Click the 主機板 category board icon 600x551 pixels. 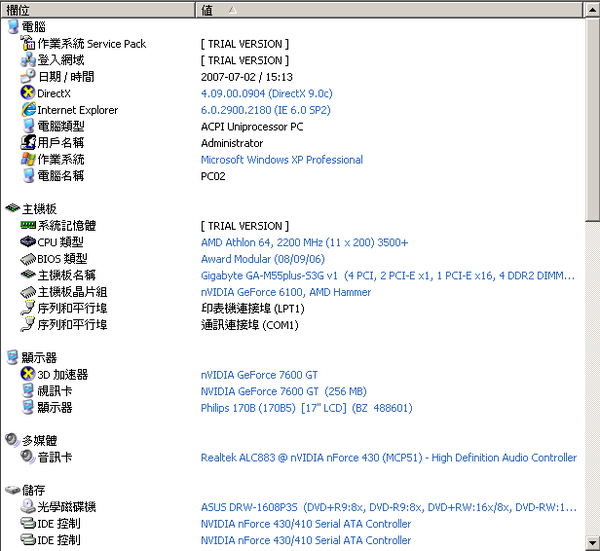click(x=12, y=208)
